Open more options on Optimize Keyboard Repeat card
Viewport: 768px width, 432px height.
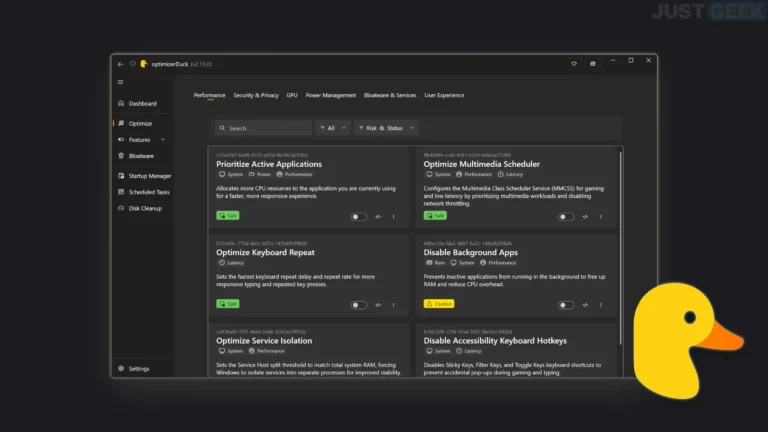[394, 305]
